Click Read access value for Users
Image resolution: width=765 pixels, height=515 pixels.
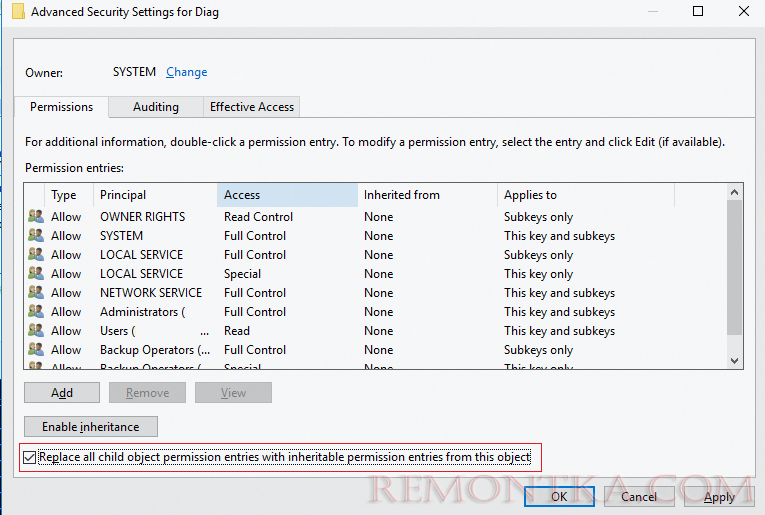[x=237, y=331]
